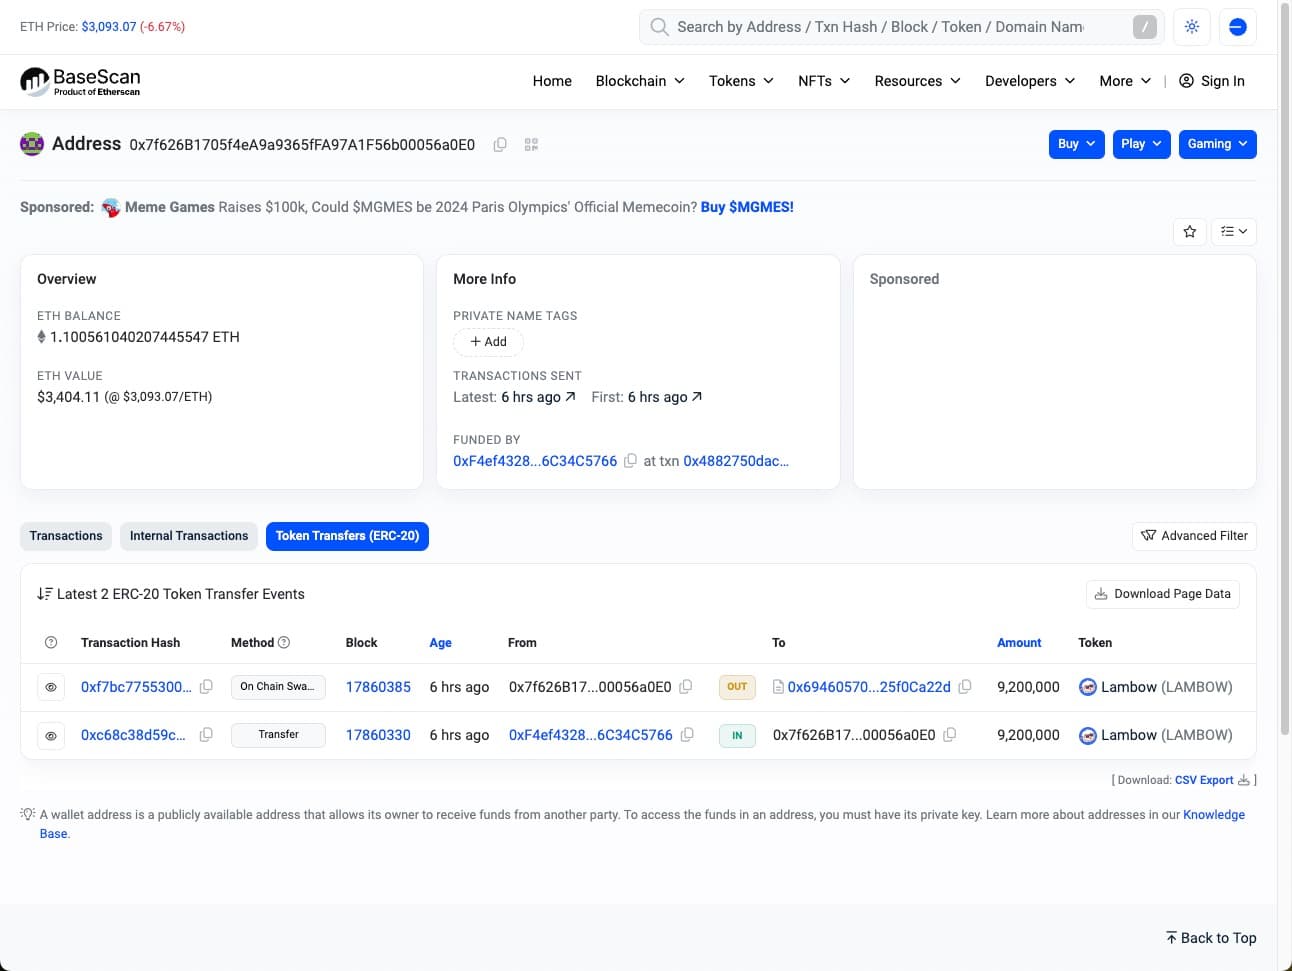
Task: Click the Lambow (LAMBOW) token name in OUT row
Action: point(1166,687)
